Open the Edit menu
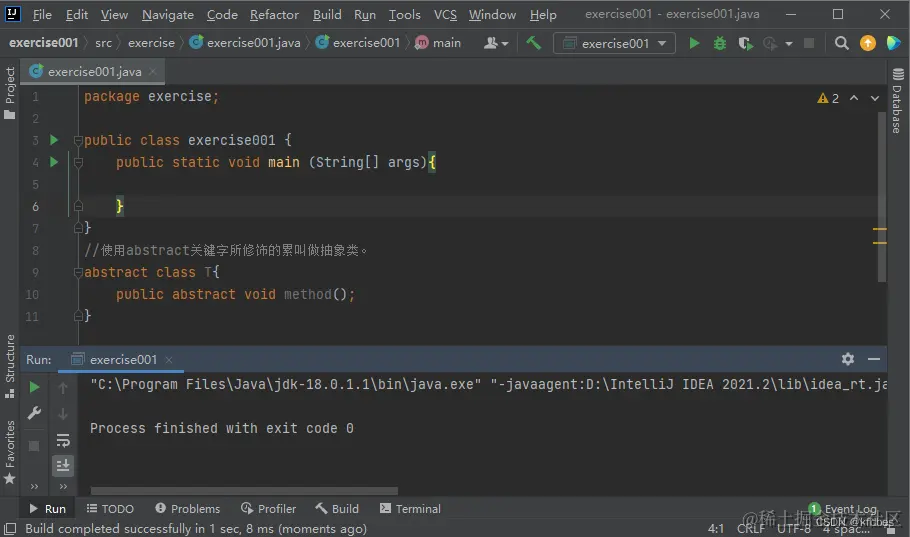910x537 pixels. (x=77, y=15)
